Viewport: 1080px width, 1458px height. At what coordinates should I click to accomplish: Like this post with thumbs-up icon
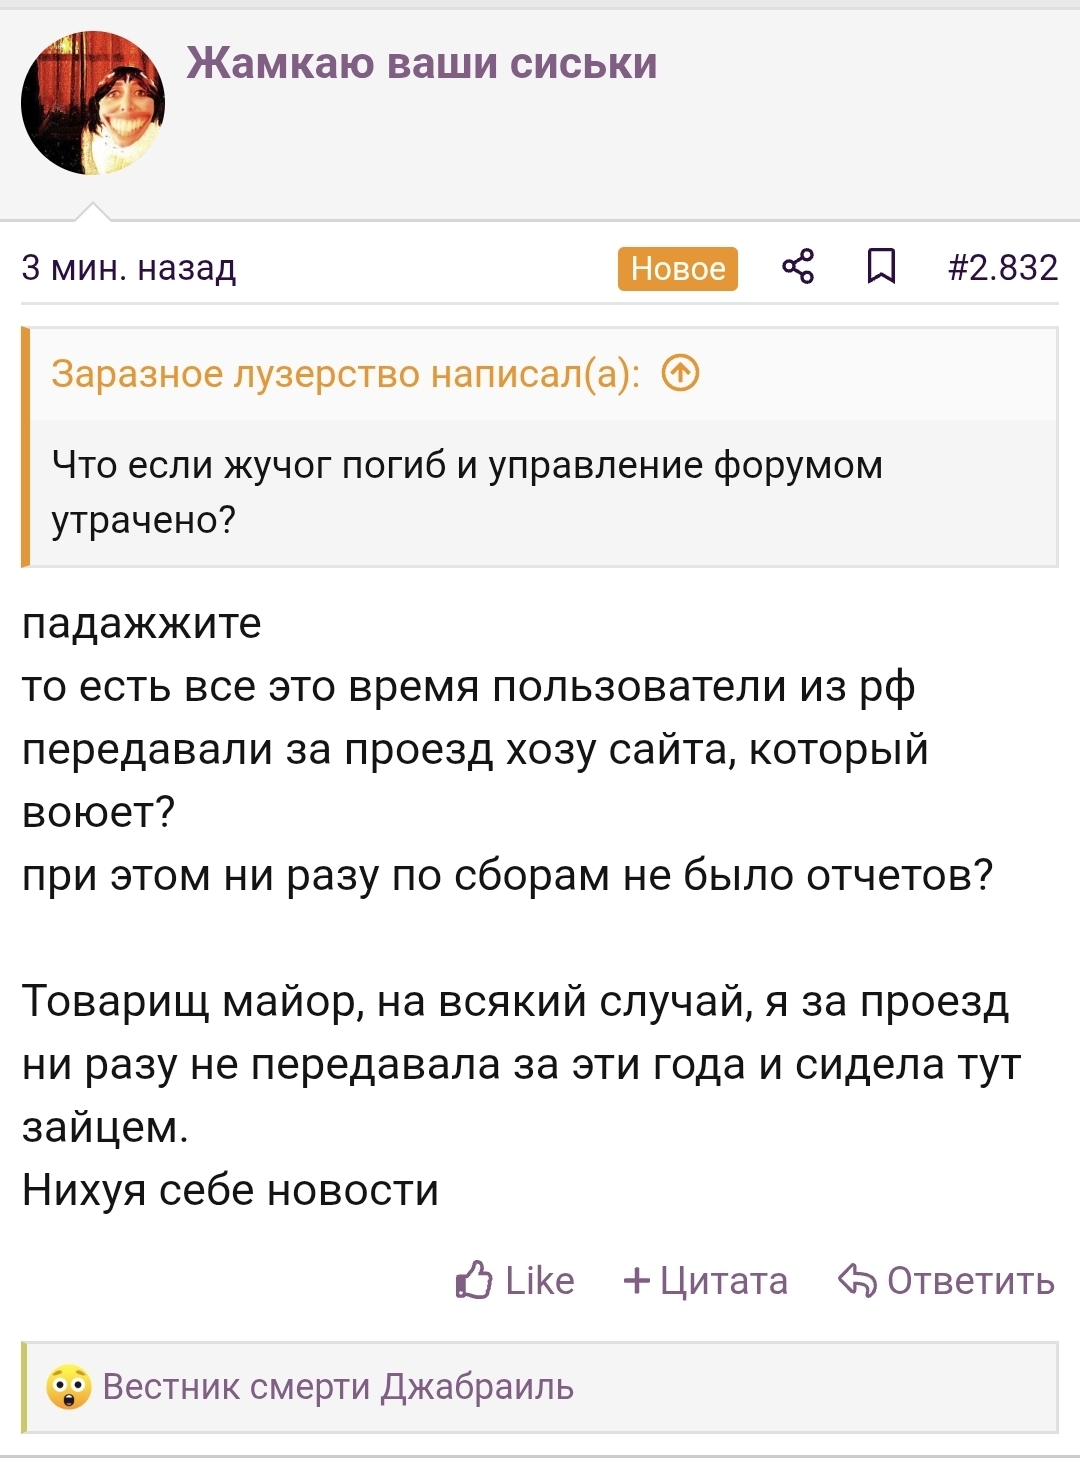tap(474, 1280)
